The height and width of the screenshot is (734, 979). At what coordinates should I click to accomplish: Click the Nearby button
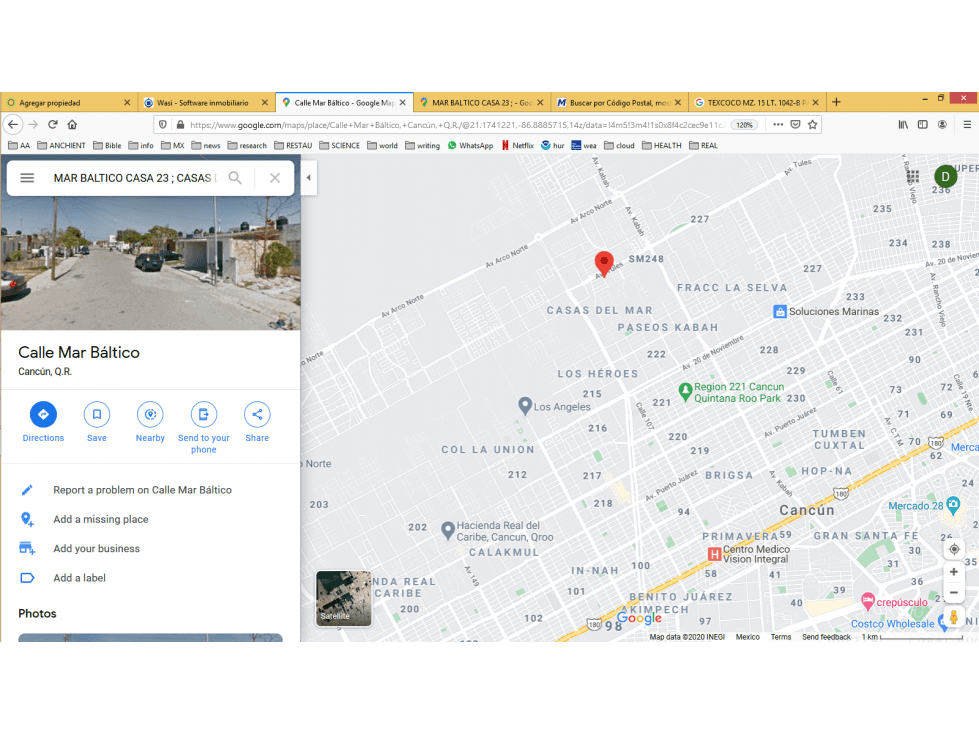click(150, 423)
